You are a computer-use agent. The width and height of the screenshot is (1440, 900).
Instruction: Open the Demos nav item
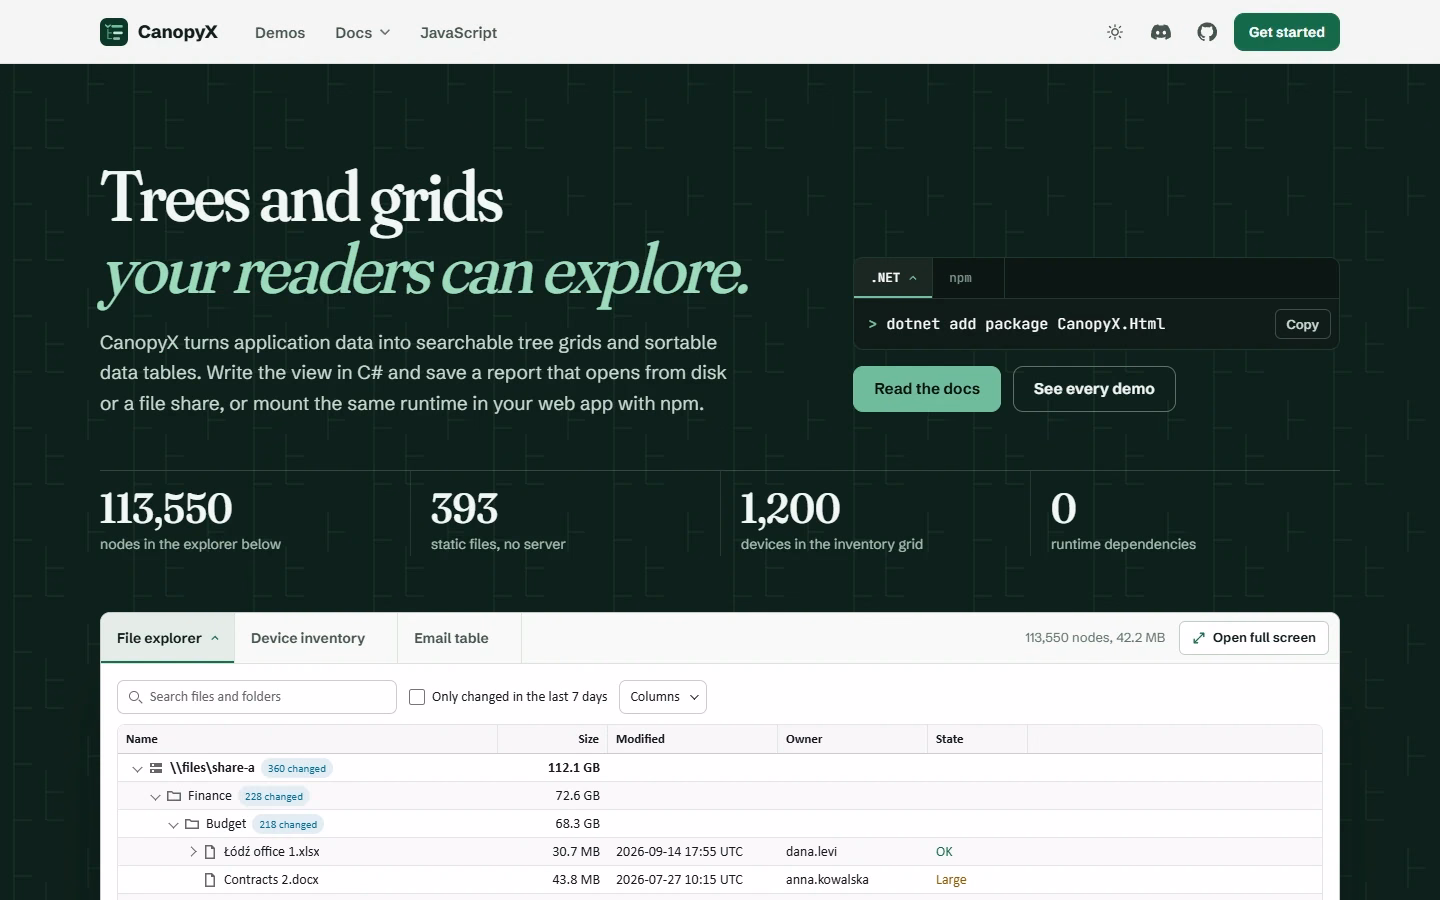[x=280, y=32]
